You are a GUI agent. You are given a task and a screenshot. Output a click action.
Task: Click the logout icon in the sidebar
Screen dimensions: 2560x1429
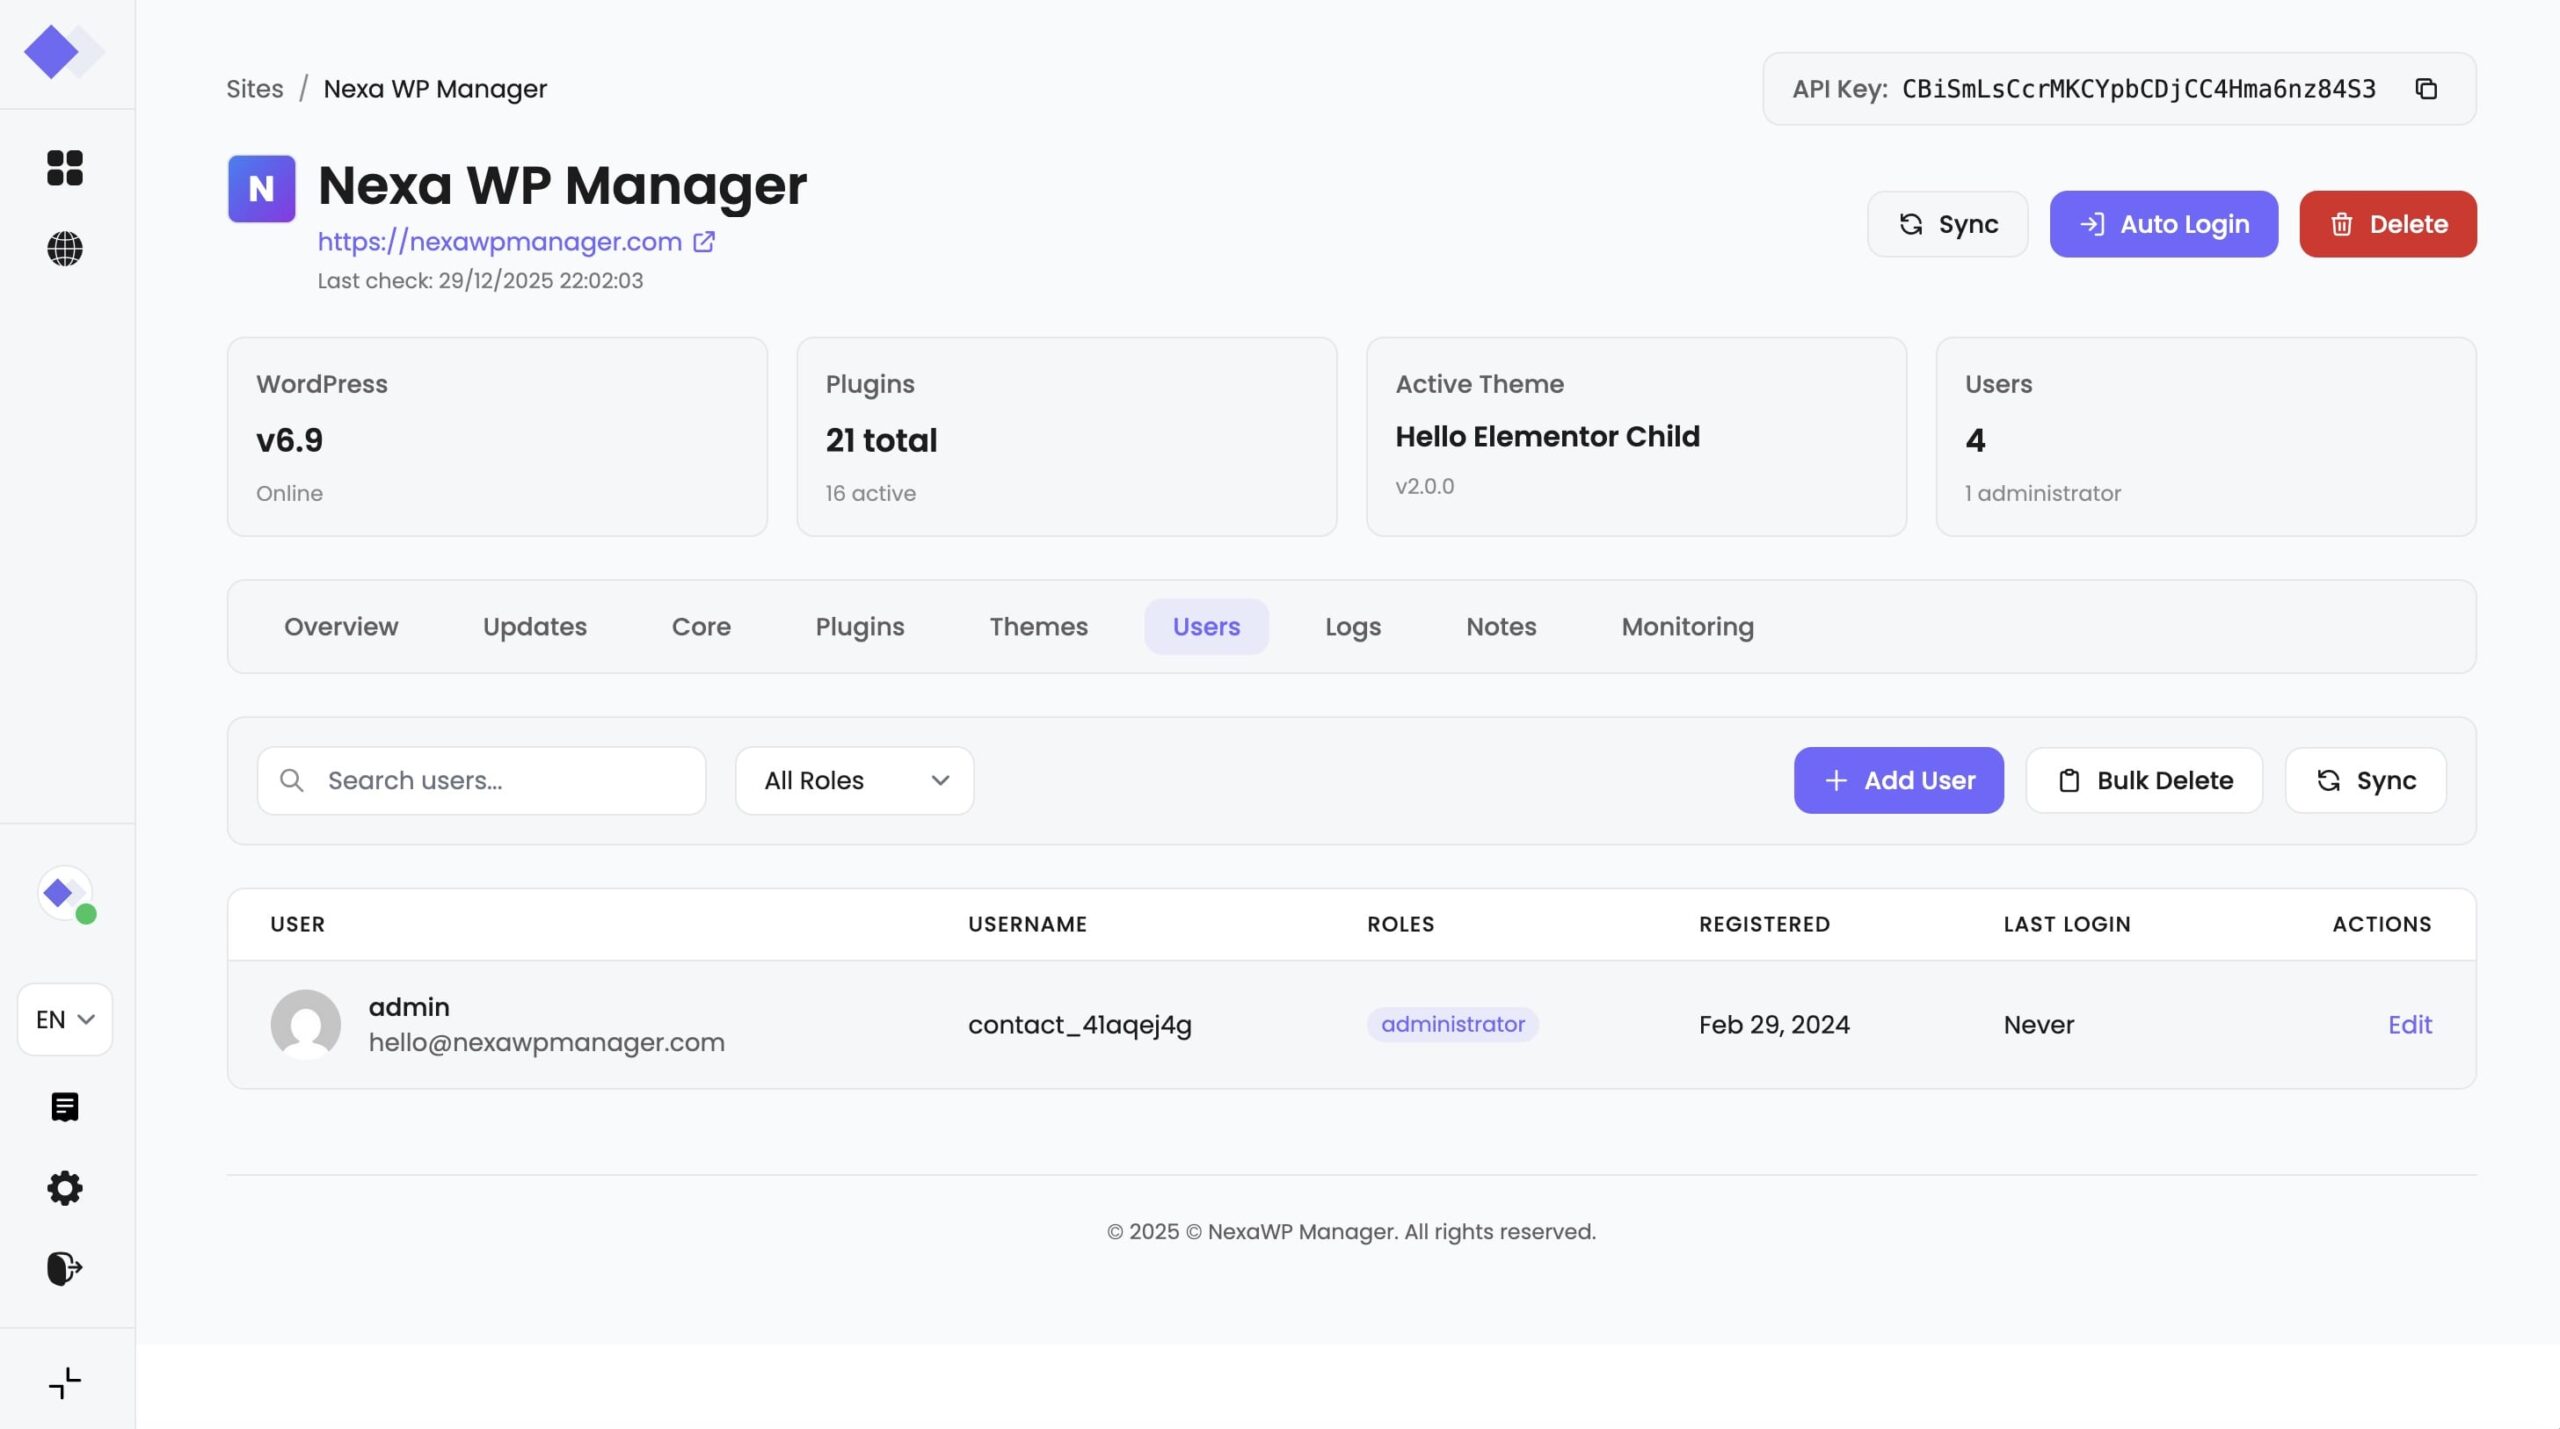[x=65, y=1268]
